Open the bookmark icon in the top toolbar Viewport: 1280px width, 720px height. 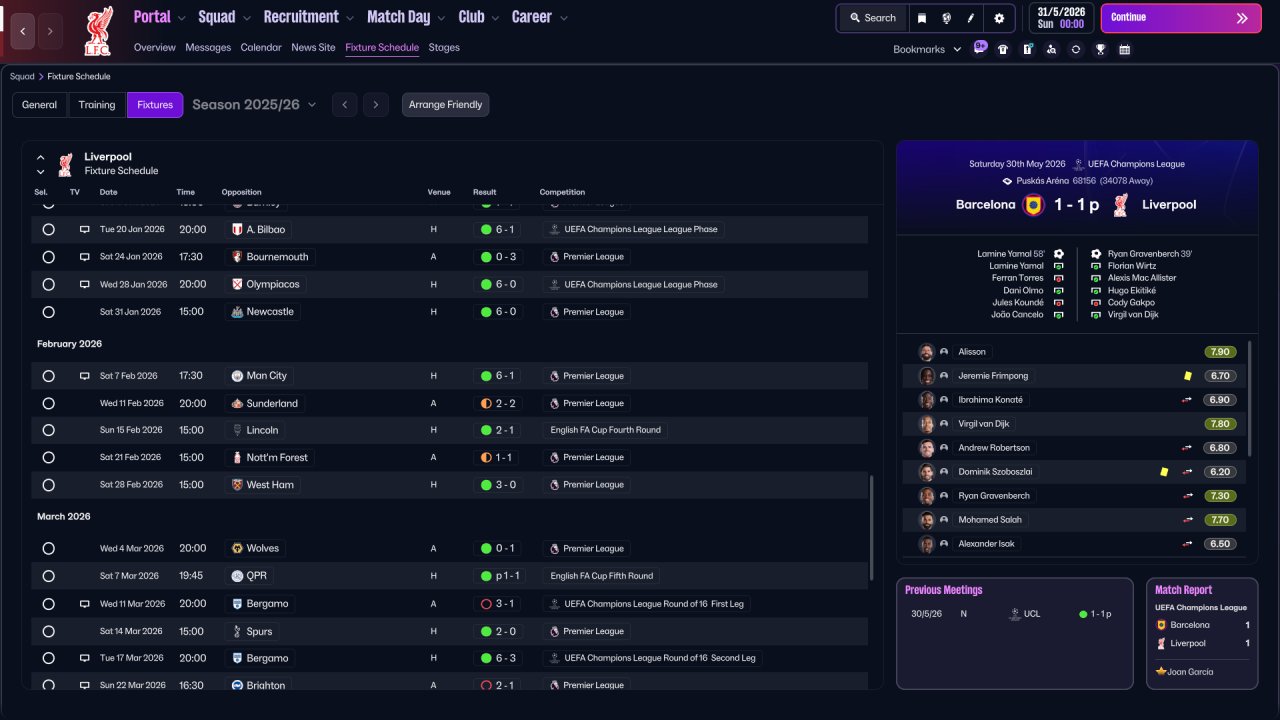[x=921, y=18]
